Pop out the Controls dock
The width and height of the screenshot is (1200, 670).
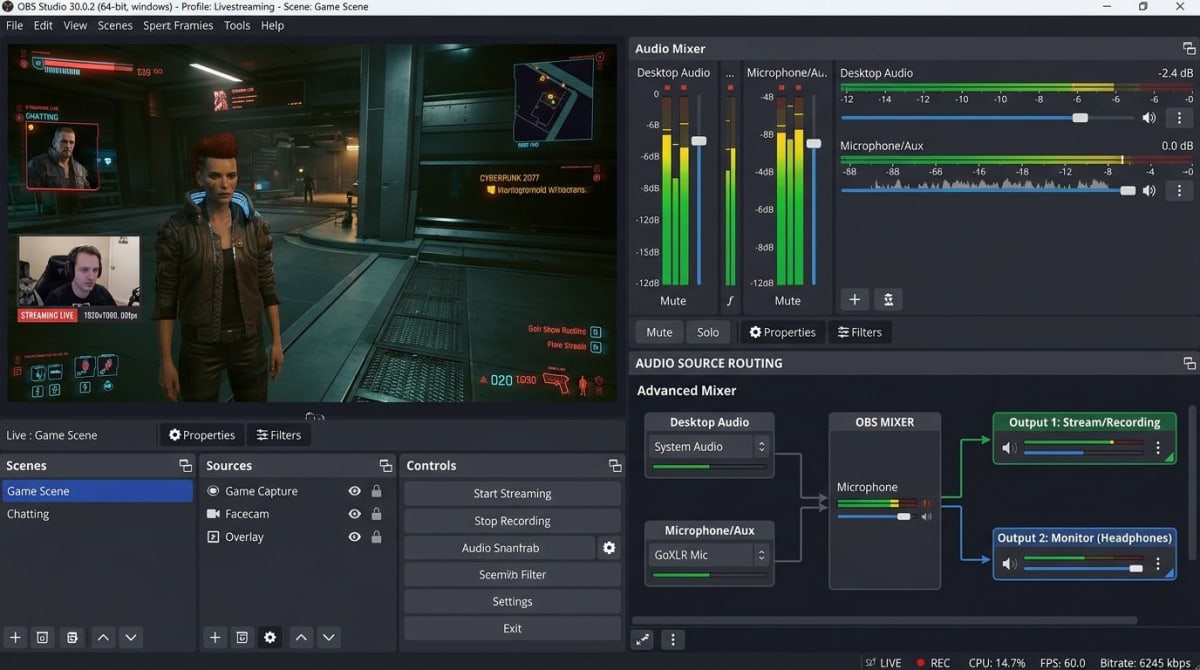pyautogui.click(x=615, y=466)
